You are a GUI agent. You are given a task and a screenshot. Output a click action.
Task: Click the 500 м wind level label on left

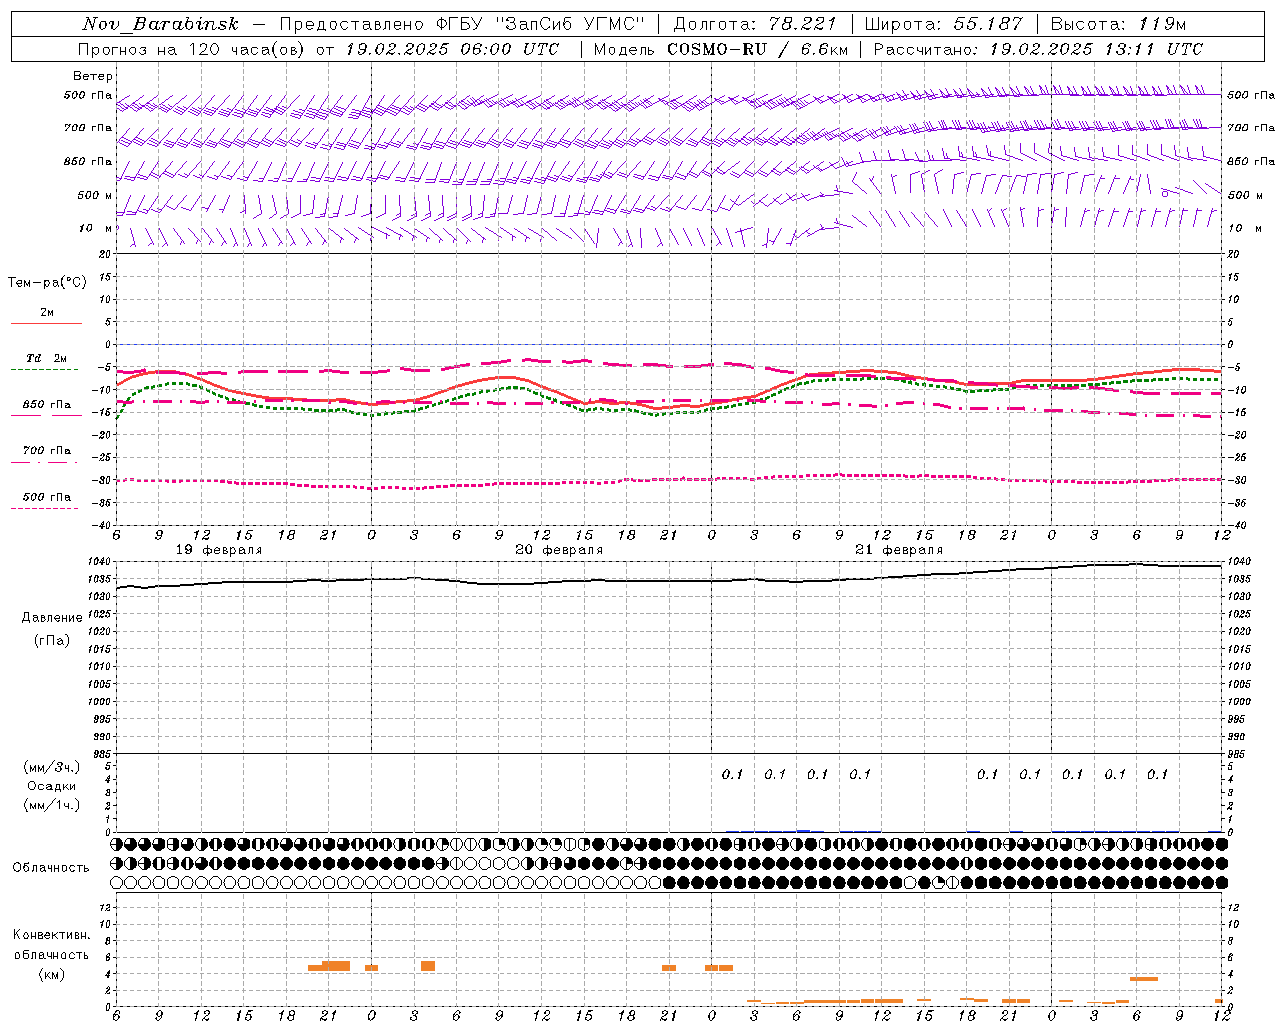coord(95,195)
